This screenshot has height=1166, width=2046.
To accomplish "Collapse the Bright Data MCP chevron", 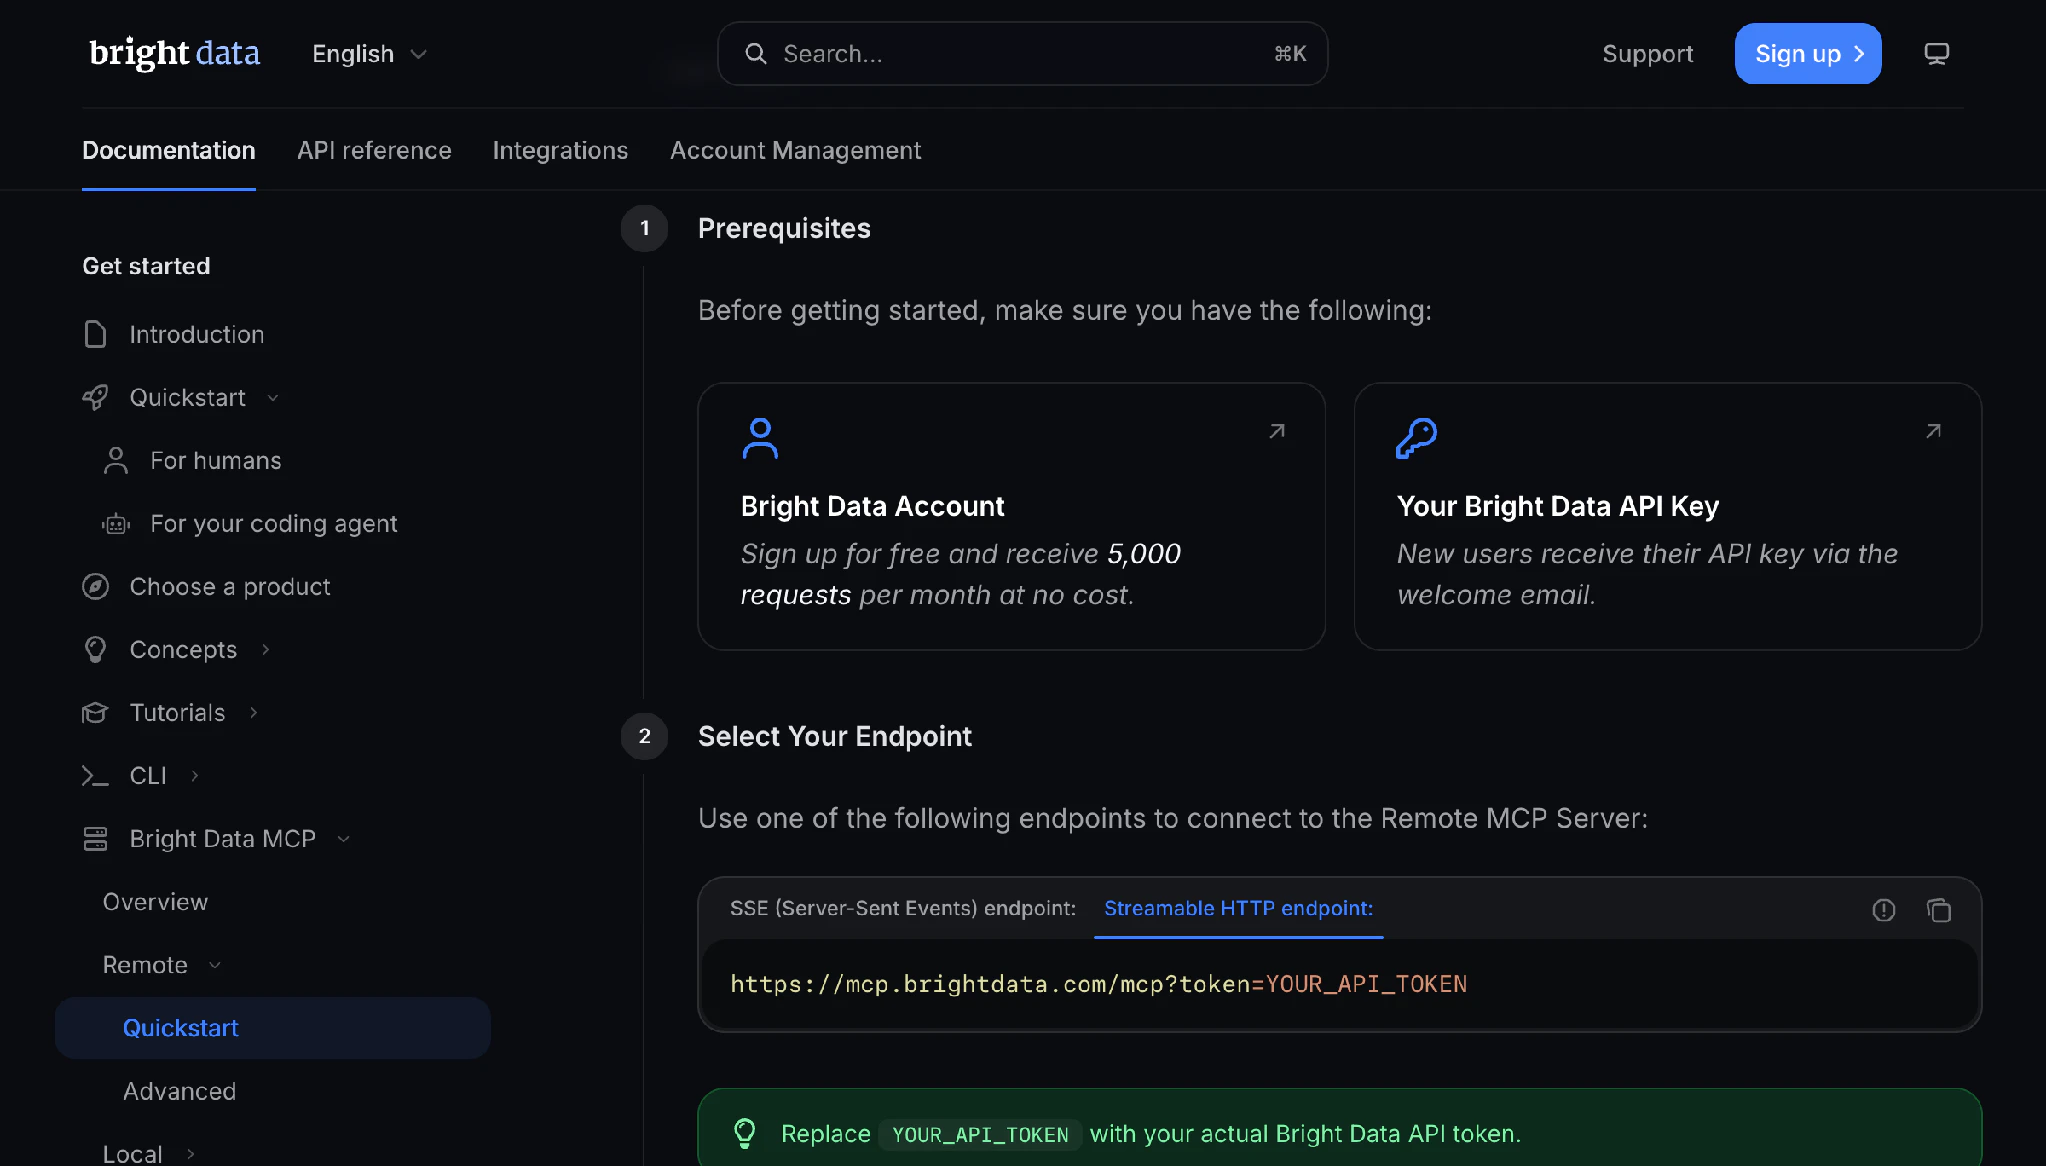I will [343, 839].
